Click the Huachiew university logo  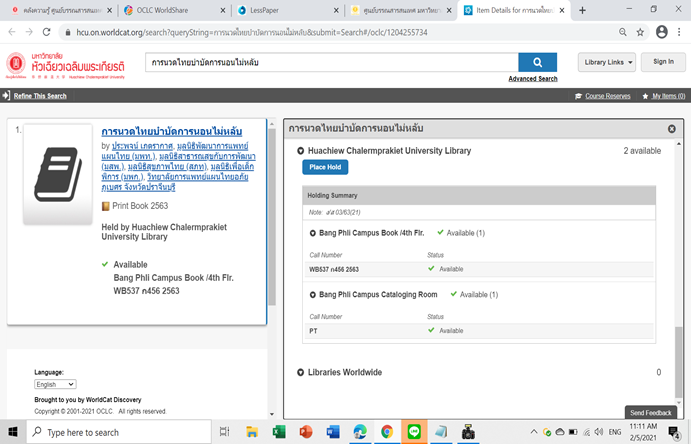tap(65, 66)
